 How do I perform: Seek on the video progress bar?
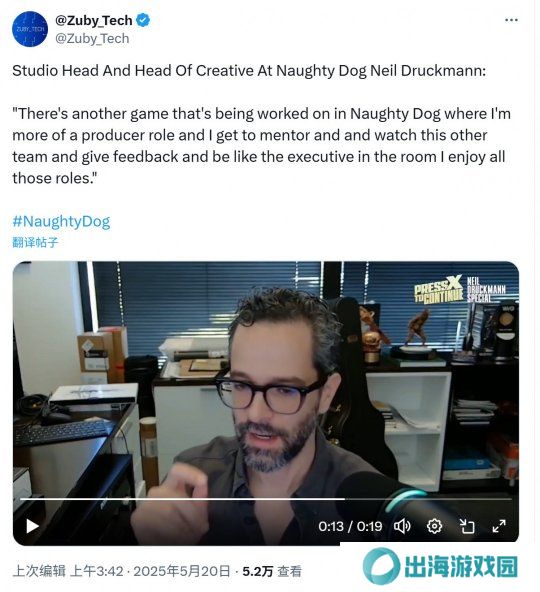point(265,499)
